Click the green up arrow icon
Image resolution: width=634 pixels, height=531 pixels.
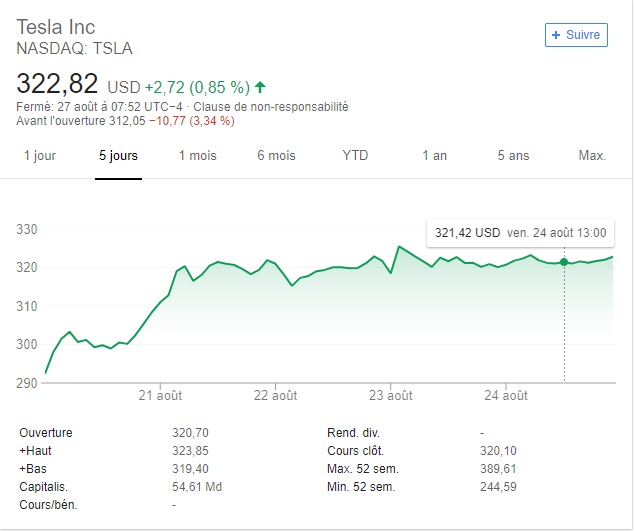coord(260,87)
